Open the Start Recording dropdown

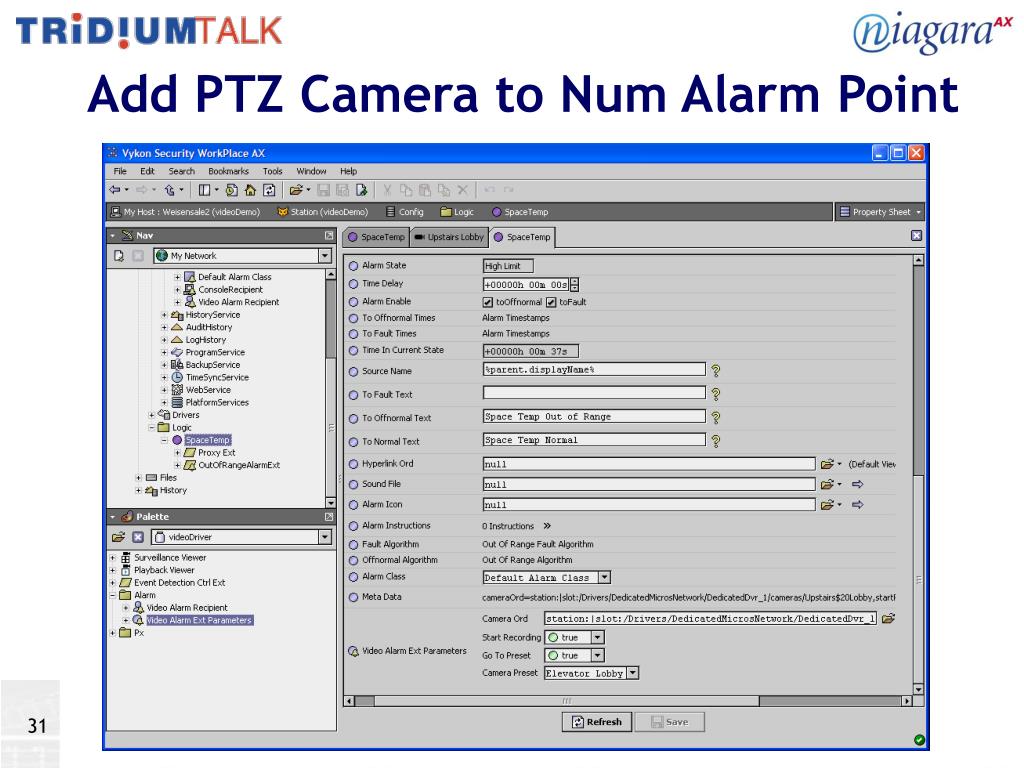point(597,637)
